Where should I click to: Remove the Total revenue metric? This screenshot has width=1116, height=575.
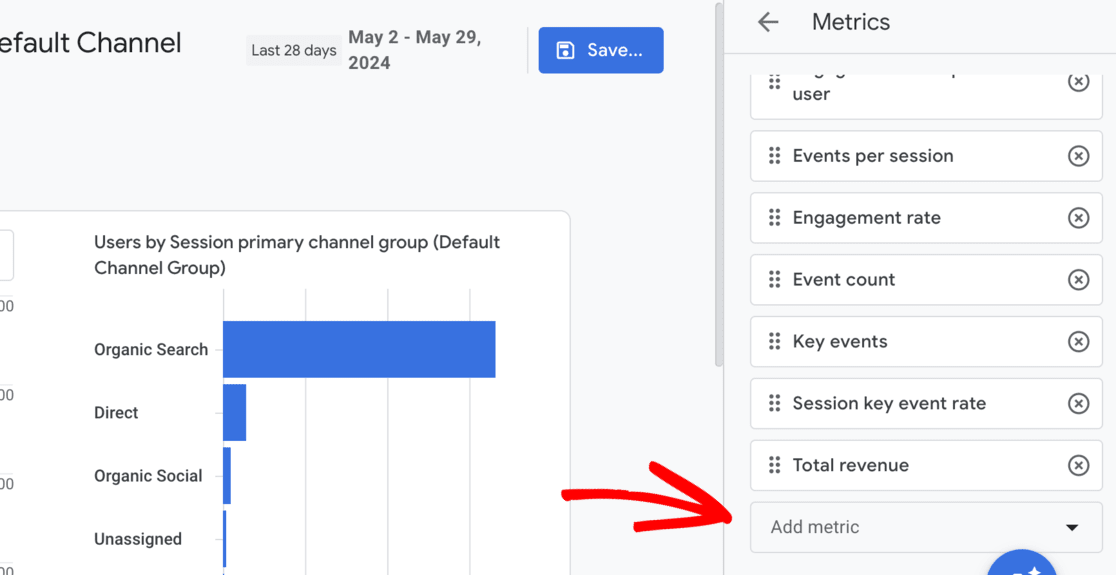(x=1078, y=465)
